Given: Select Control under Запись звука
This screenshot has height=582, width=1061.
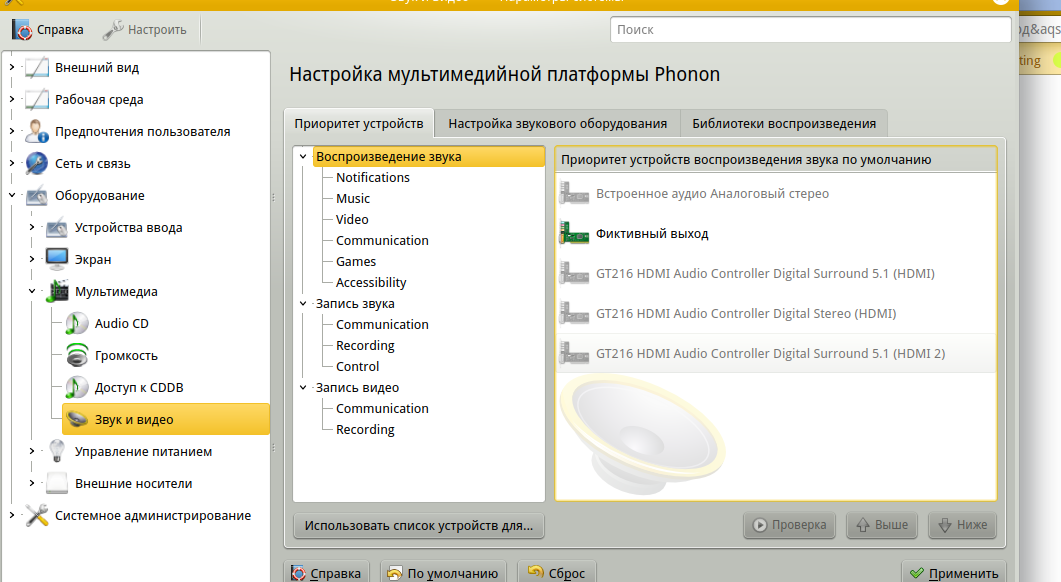Looking at the screenshot, I should [358, 366].
